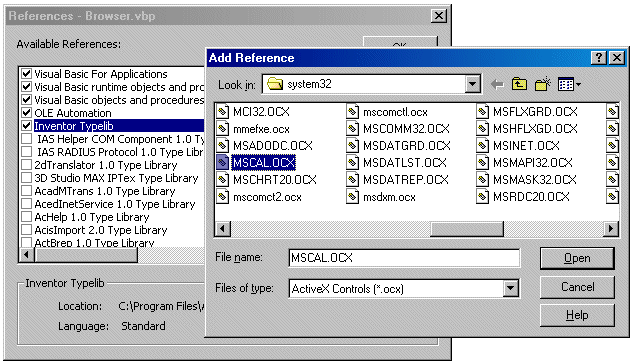This screenshot has width=634, height=364.
Task: Check AcedInetService 1.0 Type Library
Action: (27, 203)
